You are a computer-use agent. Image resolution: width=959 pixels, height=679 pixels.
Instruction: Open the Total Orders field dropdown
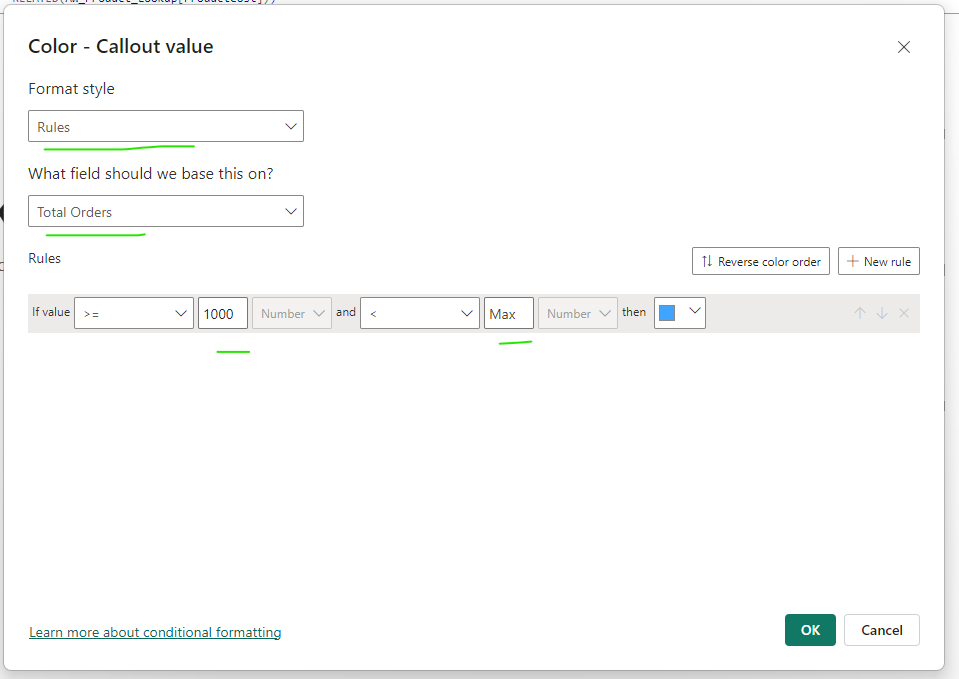(x=166, y=211)
